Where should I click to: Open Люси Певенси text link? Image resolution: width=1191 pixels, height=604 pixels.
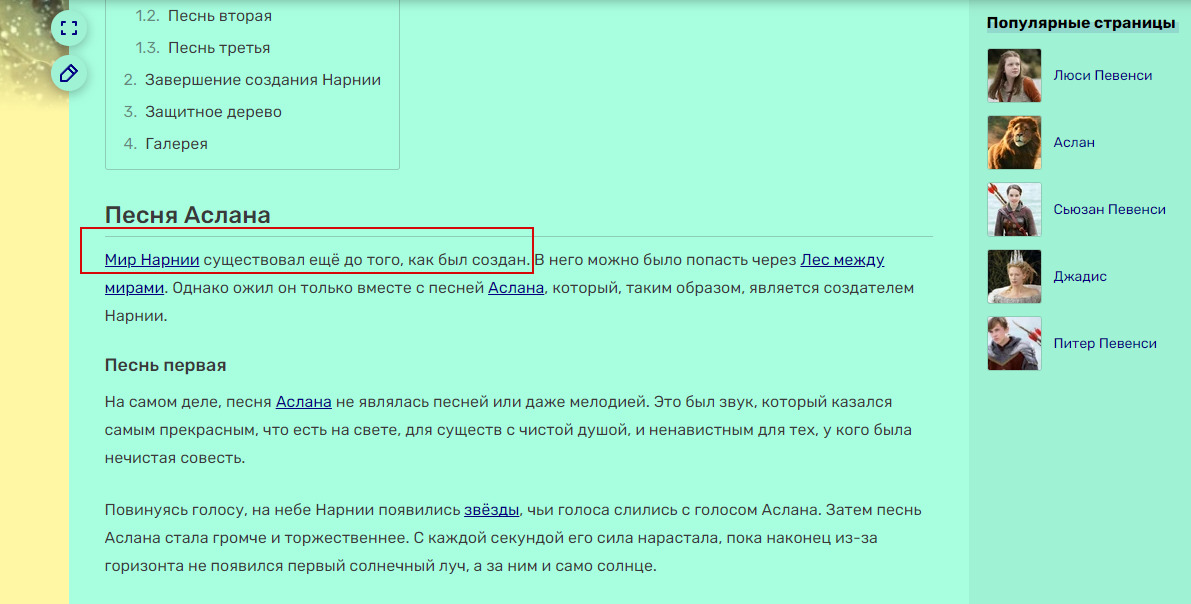(1102, 76)
